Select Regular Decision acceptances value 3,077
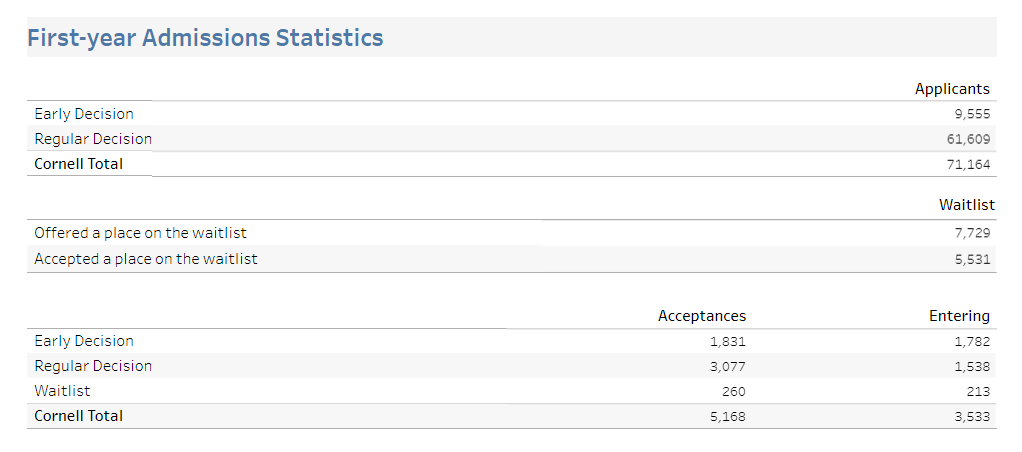This screenshot has height=452, width=1022. click(727, 366)
